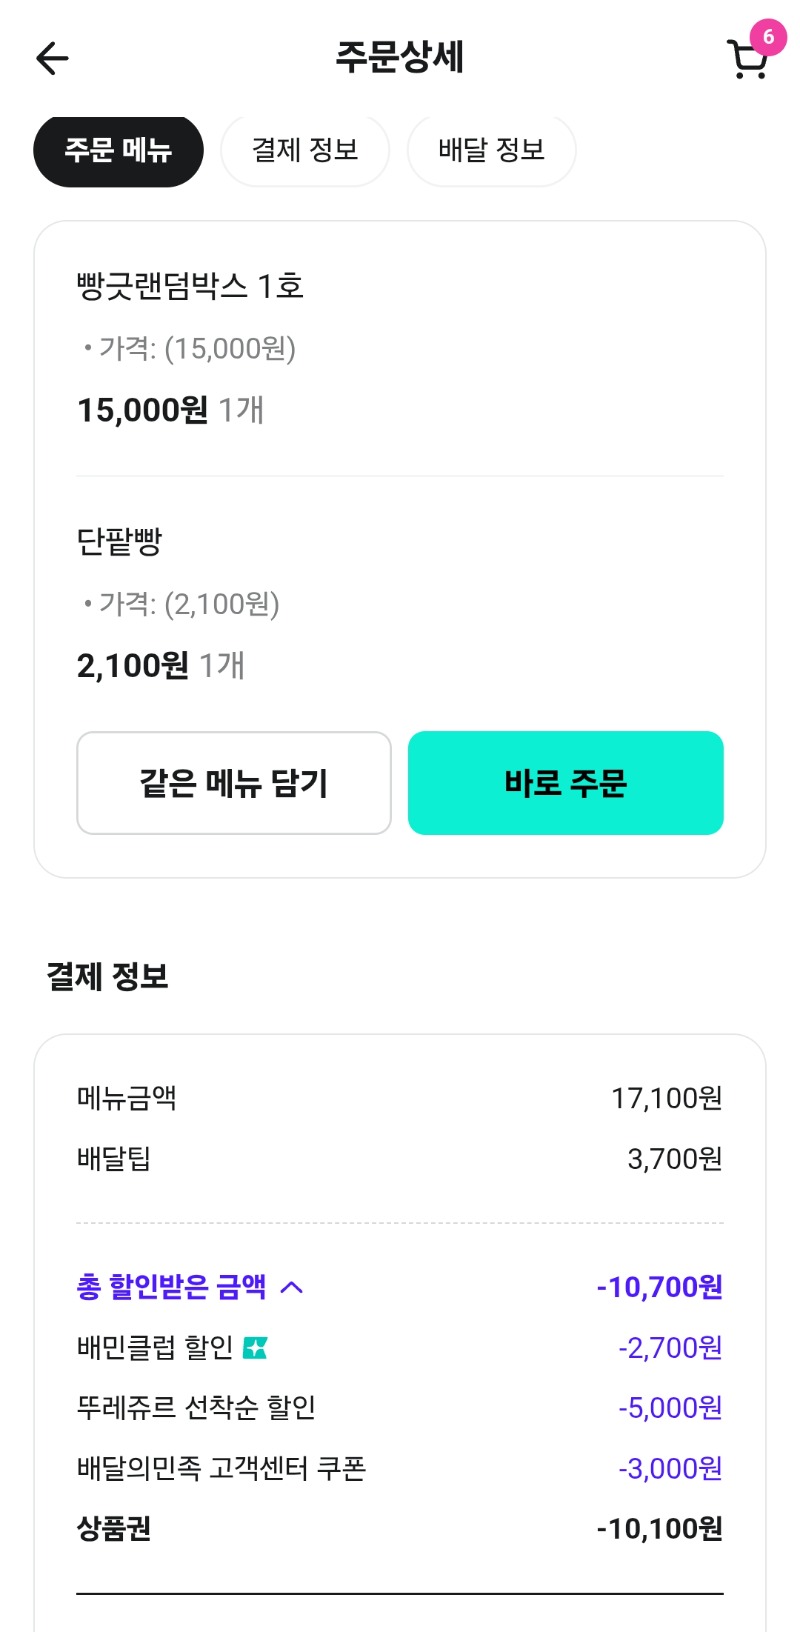Open the 배달 정보 tab

pos(491,150)
